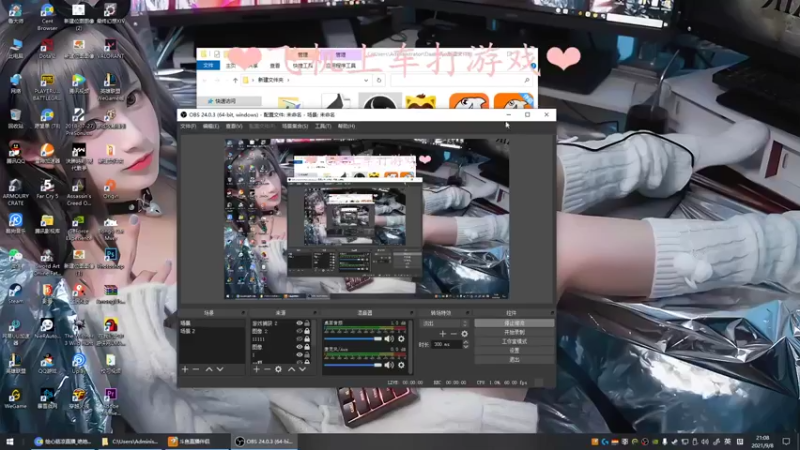Open the 编辑(E) menu in OBS

coord(211,126)
